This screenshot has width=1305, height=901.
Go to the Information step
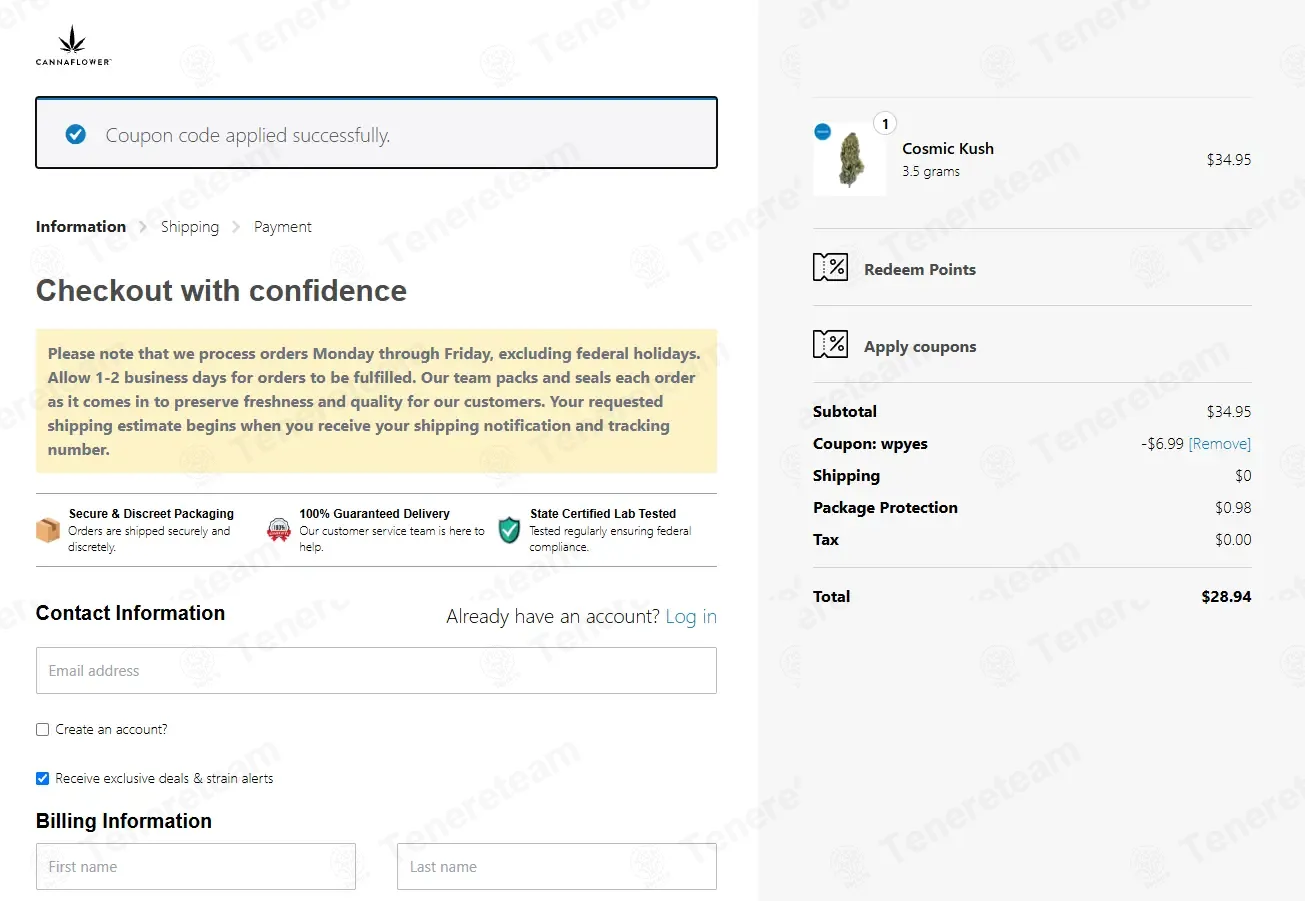pyautogui.click(x=81, y=226)
